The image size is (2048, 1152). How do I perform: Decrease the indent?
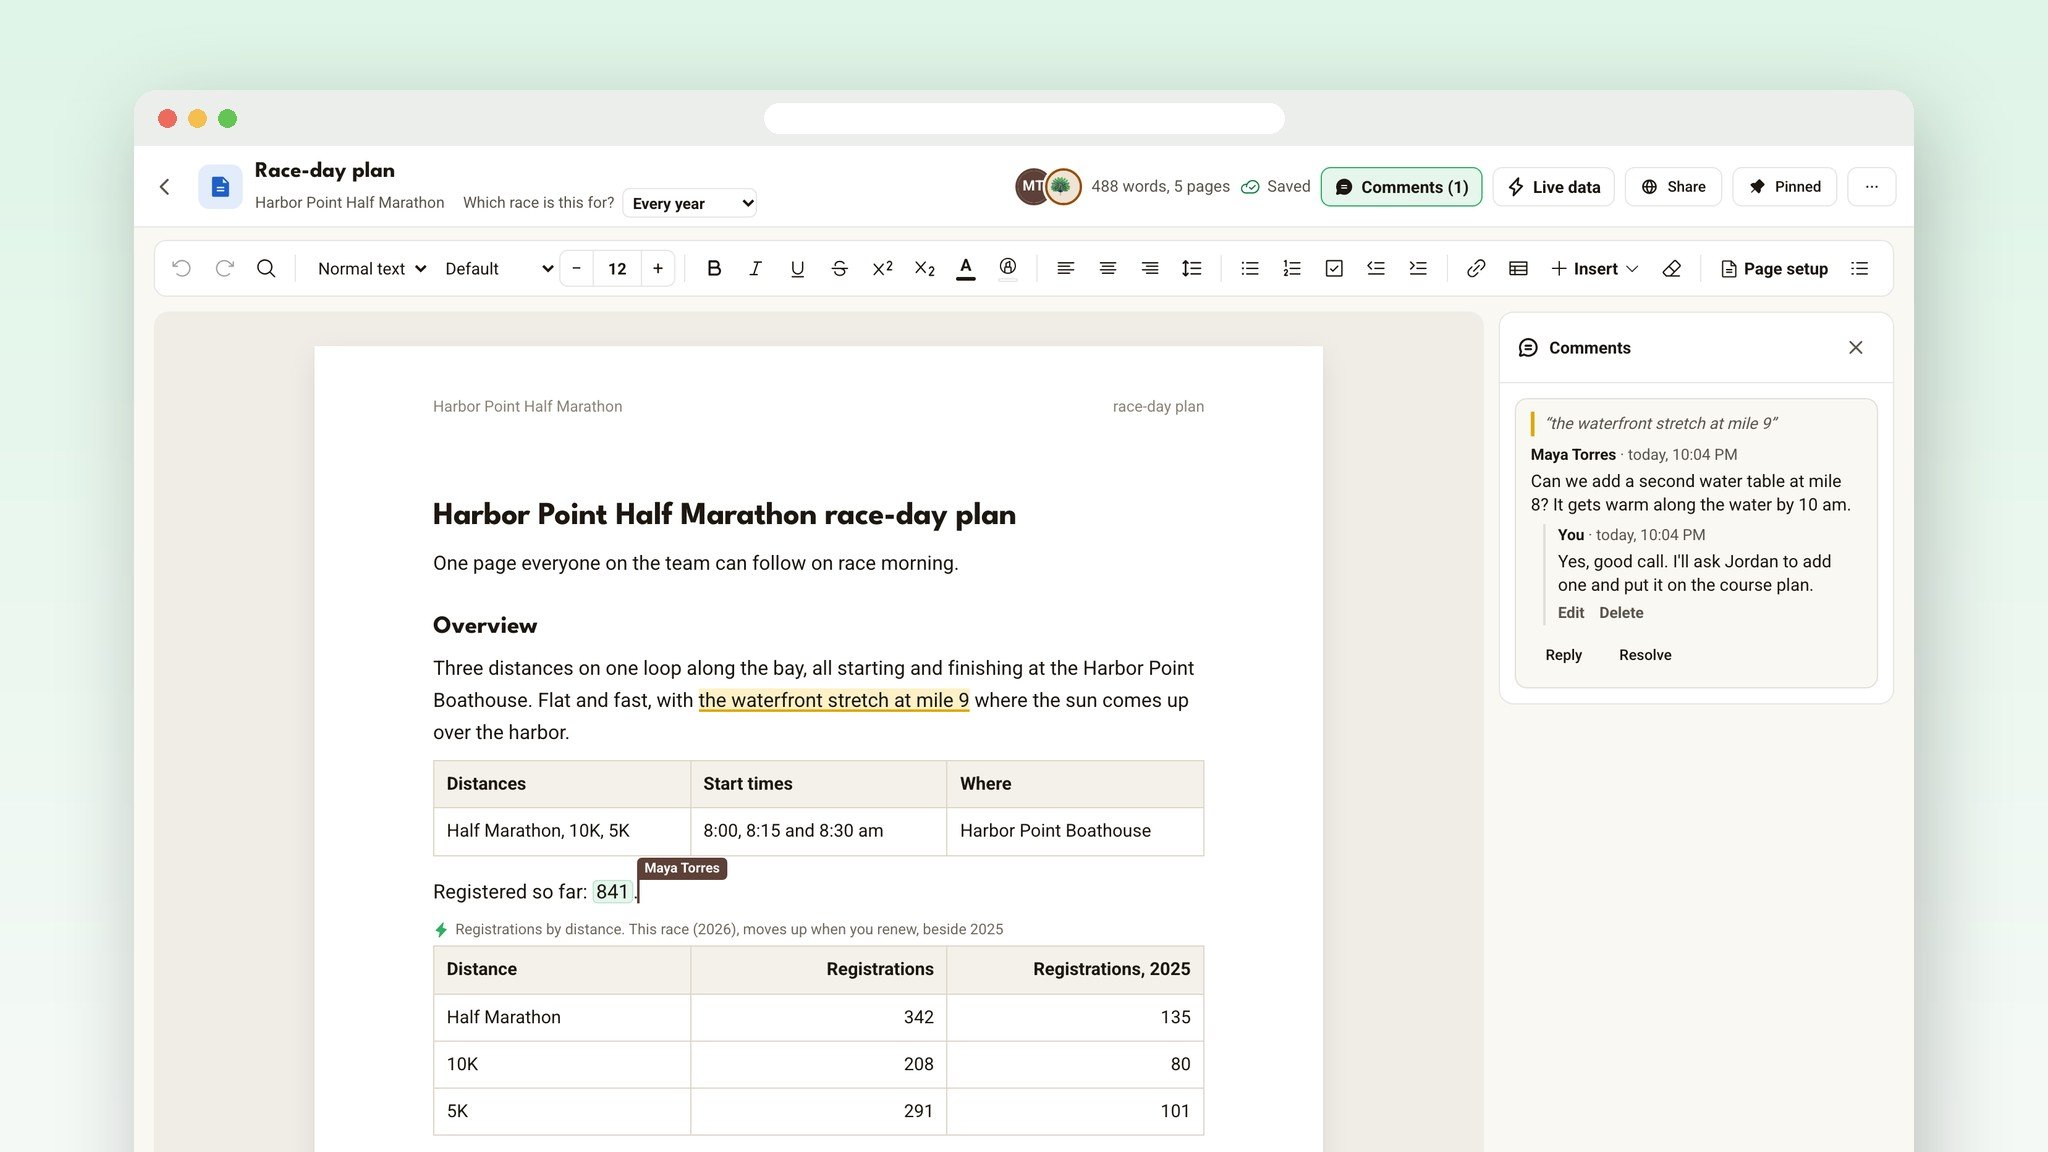tap(1376, 268)
